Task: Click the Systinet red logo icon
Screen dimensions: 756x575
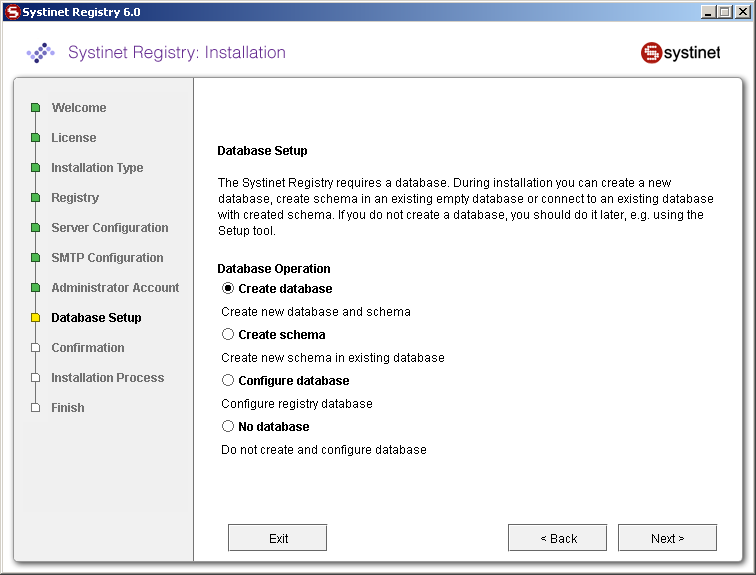Action: (x=651, y=53)
